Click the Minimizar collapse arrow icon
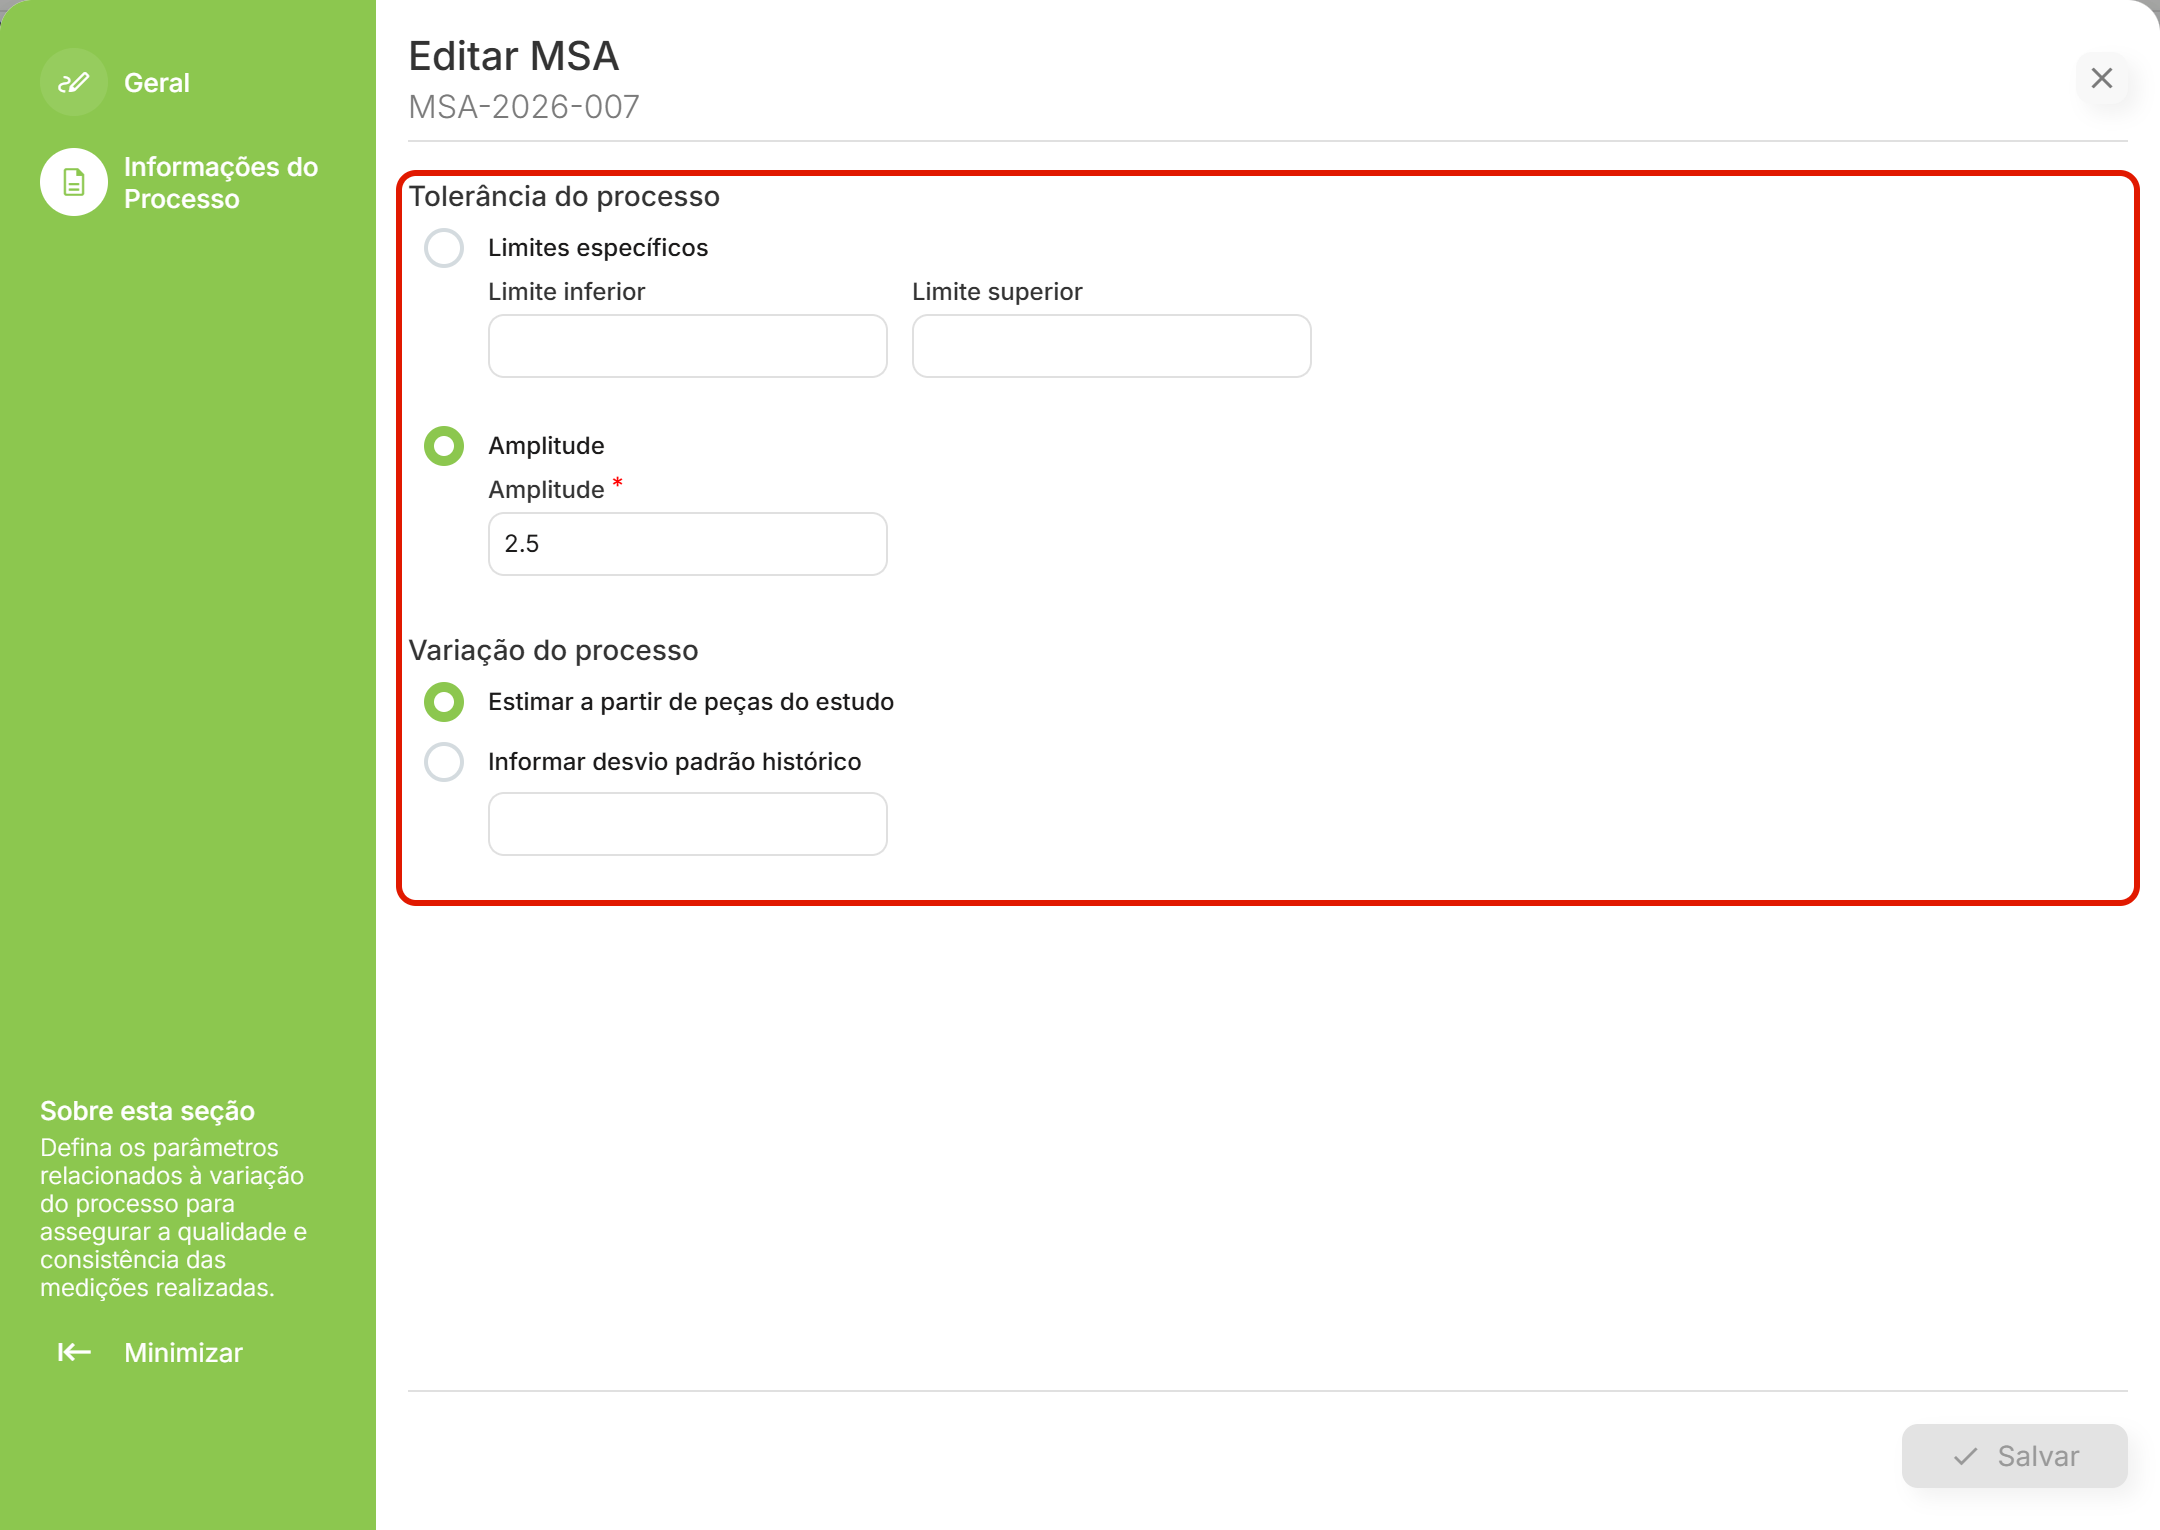This screenshot has width=2160, height=1530. pos(74,1352)
